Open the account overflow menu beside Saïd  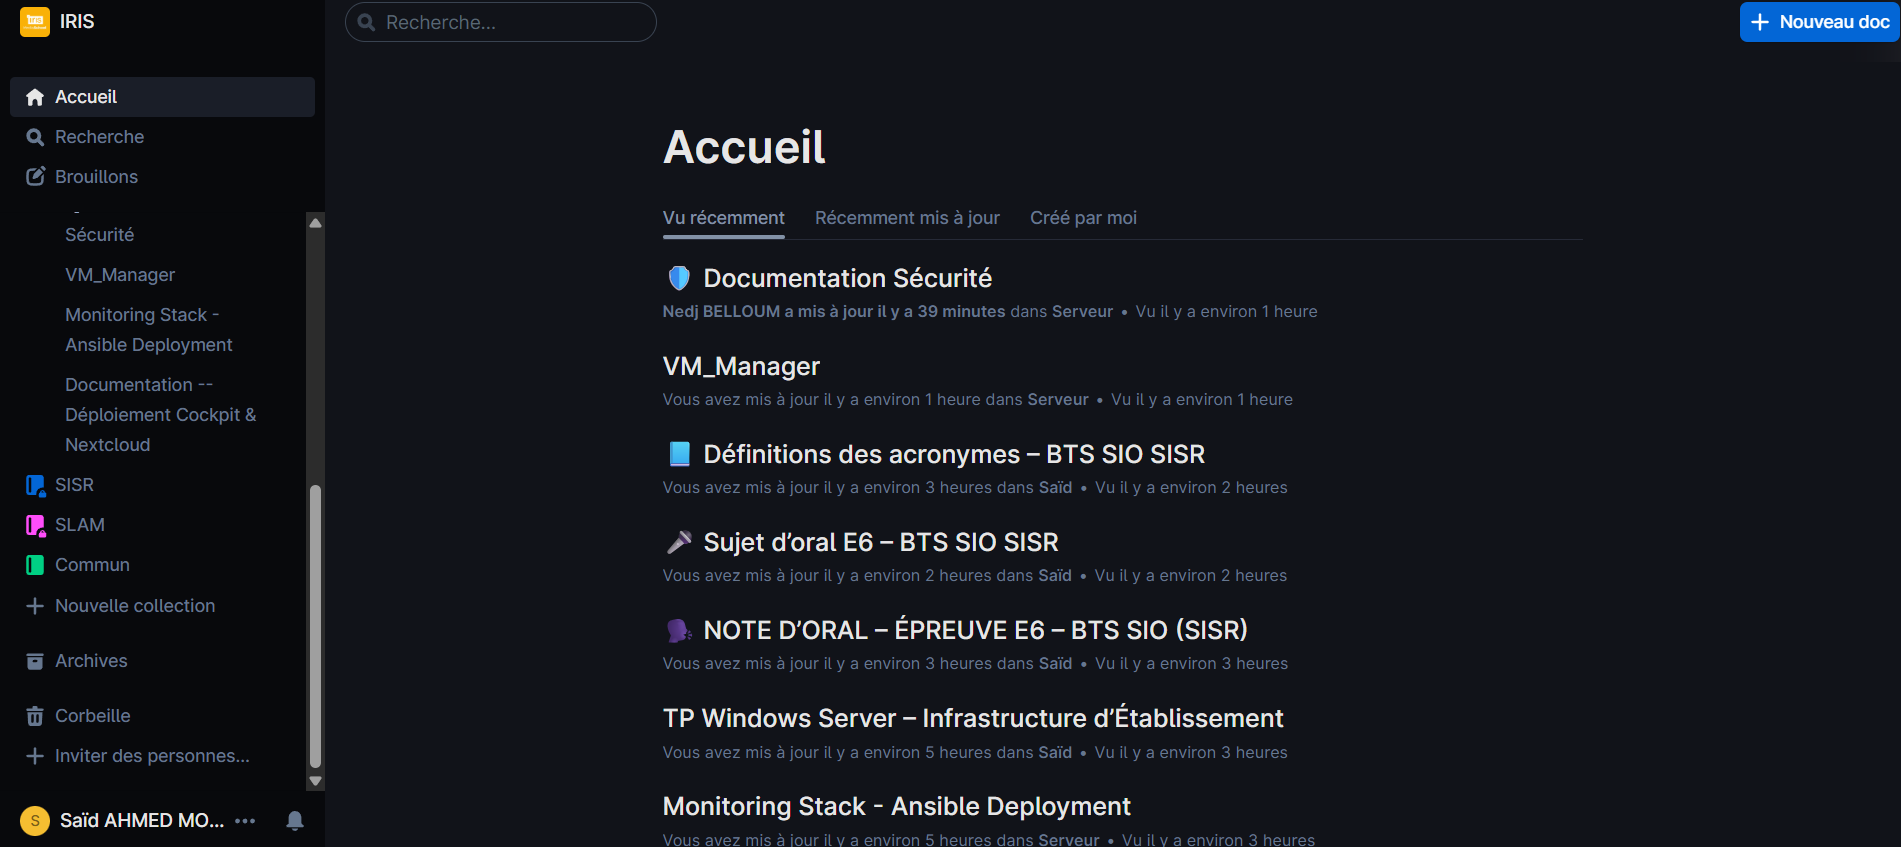[x=245, y=820]
